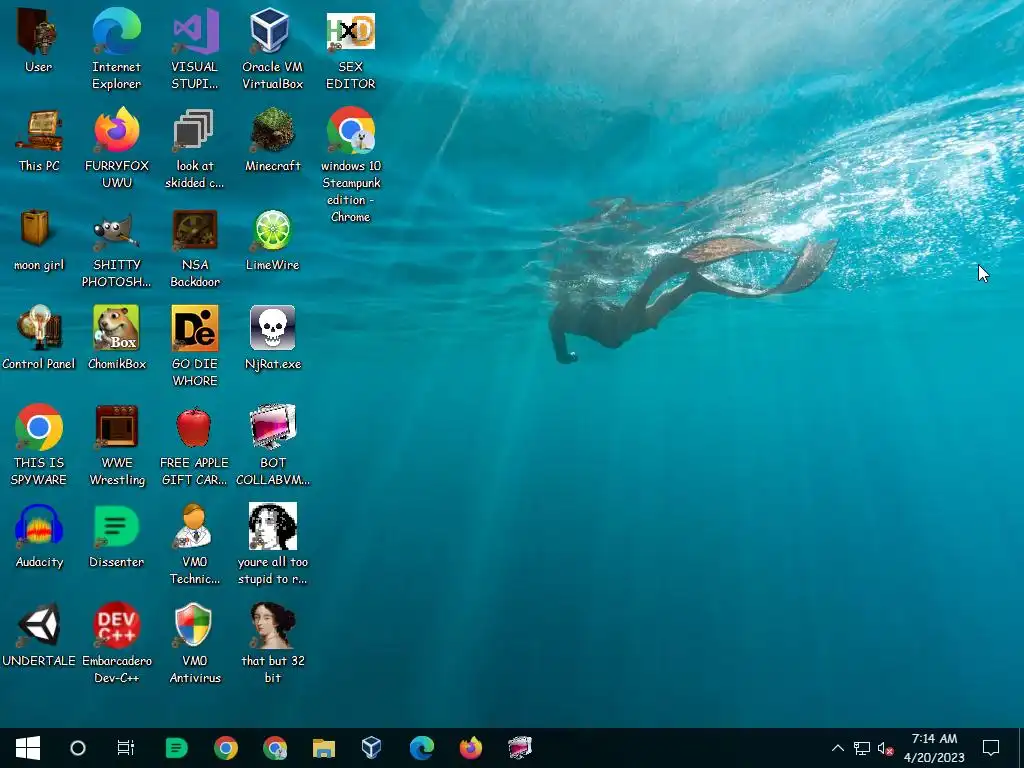The height and width of the screenshot is (768, 1024).
Task: Launch VirtualBox cube from the taskbar
Action: [372, 748]
